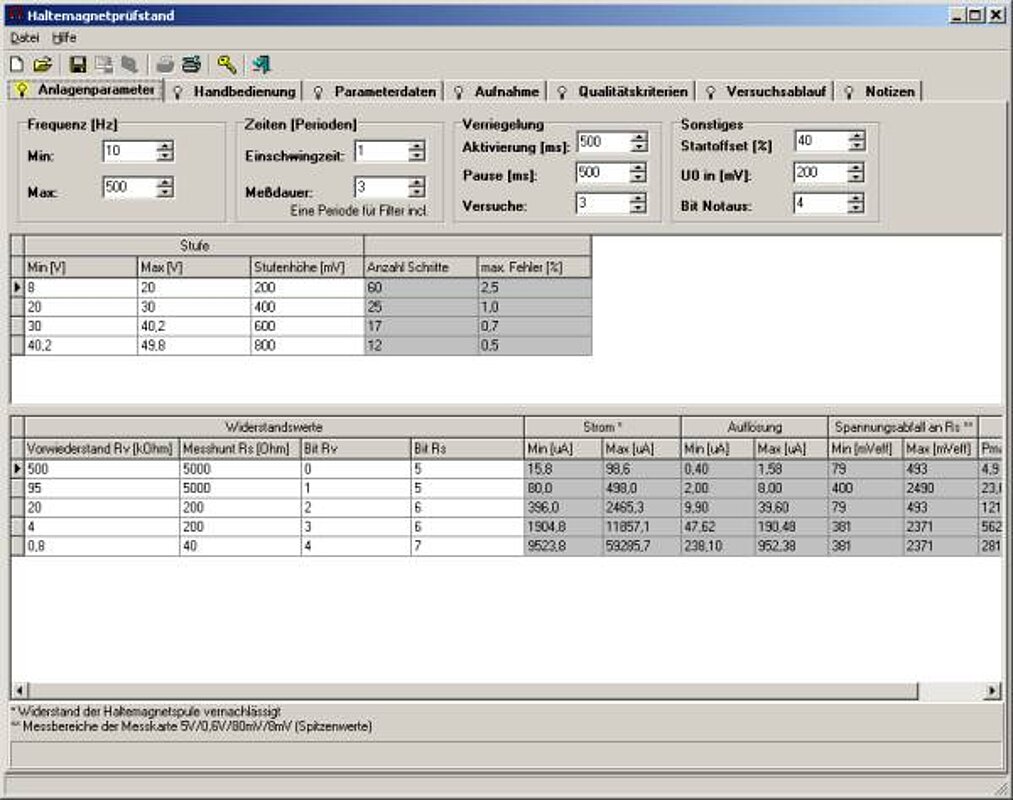
Task: Click the yellow key toolbar icon
Action: click(227, 64)
